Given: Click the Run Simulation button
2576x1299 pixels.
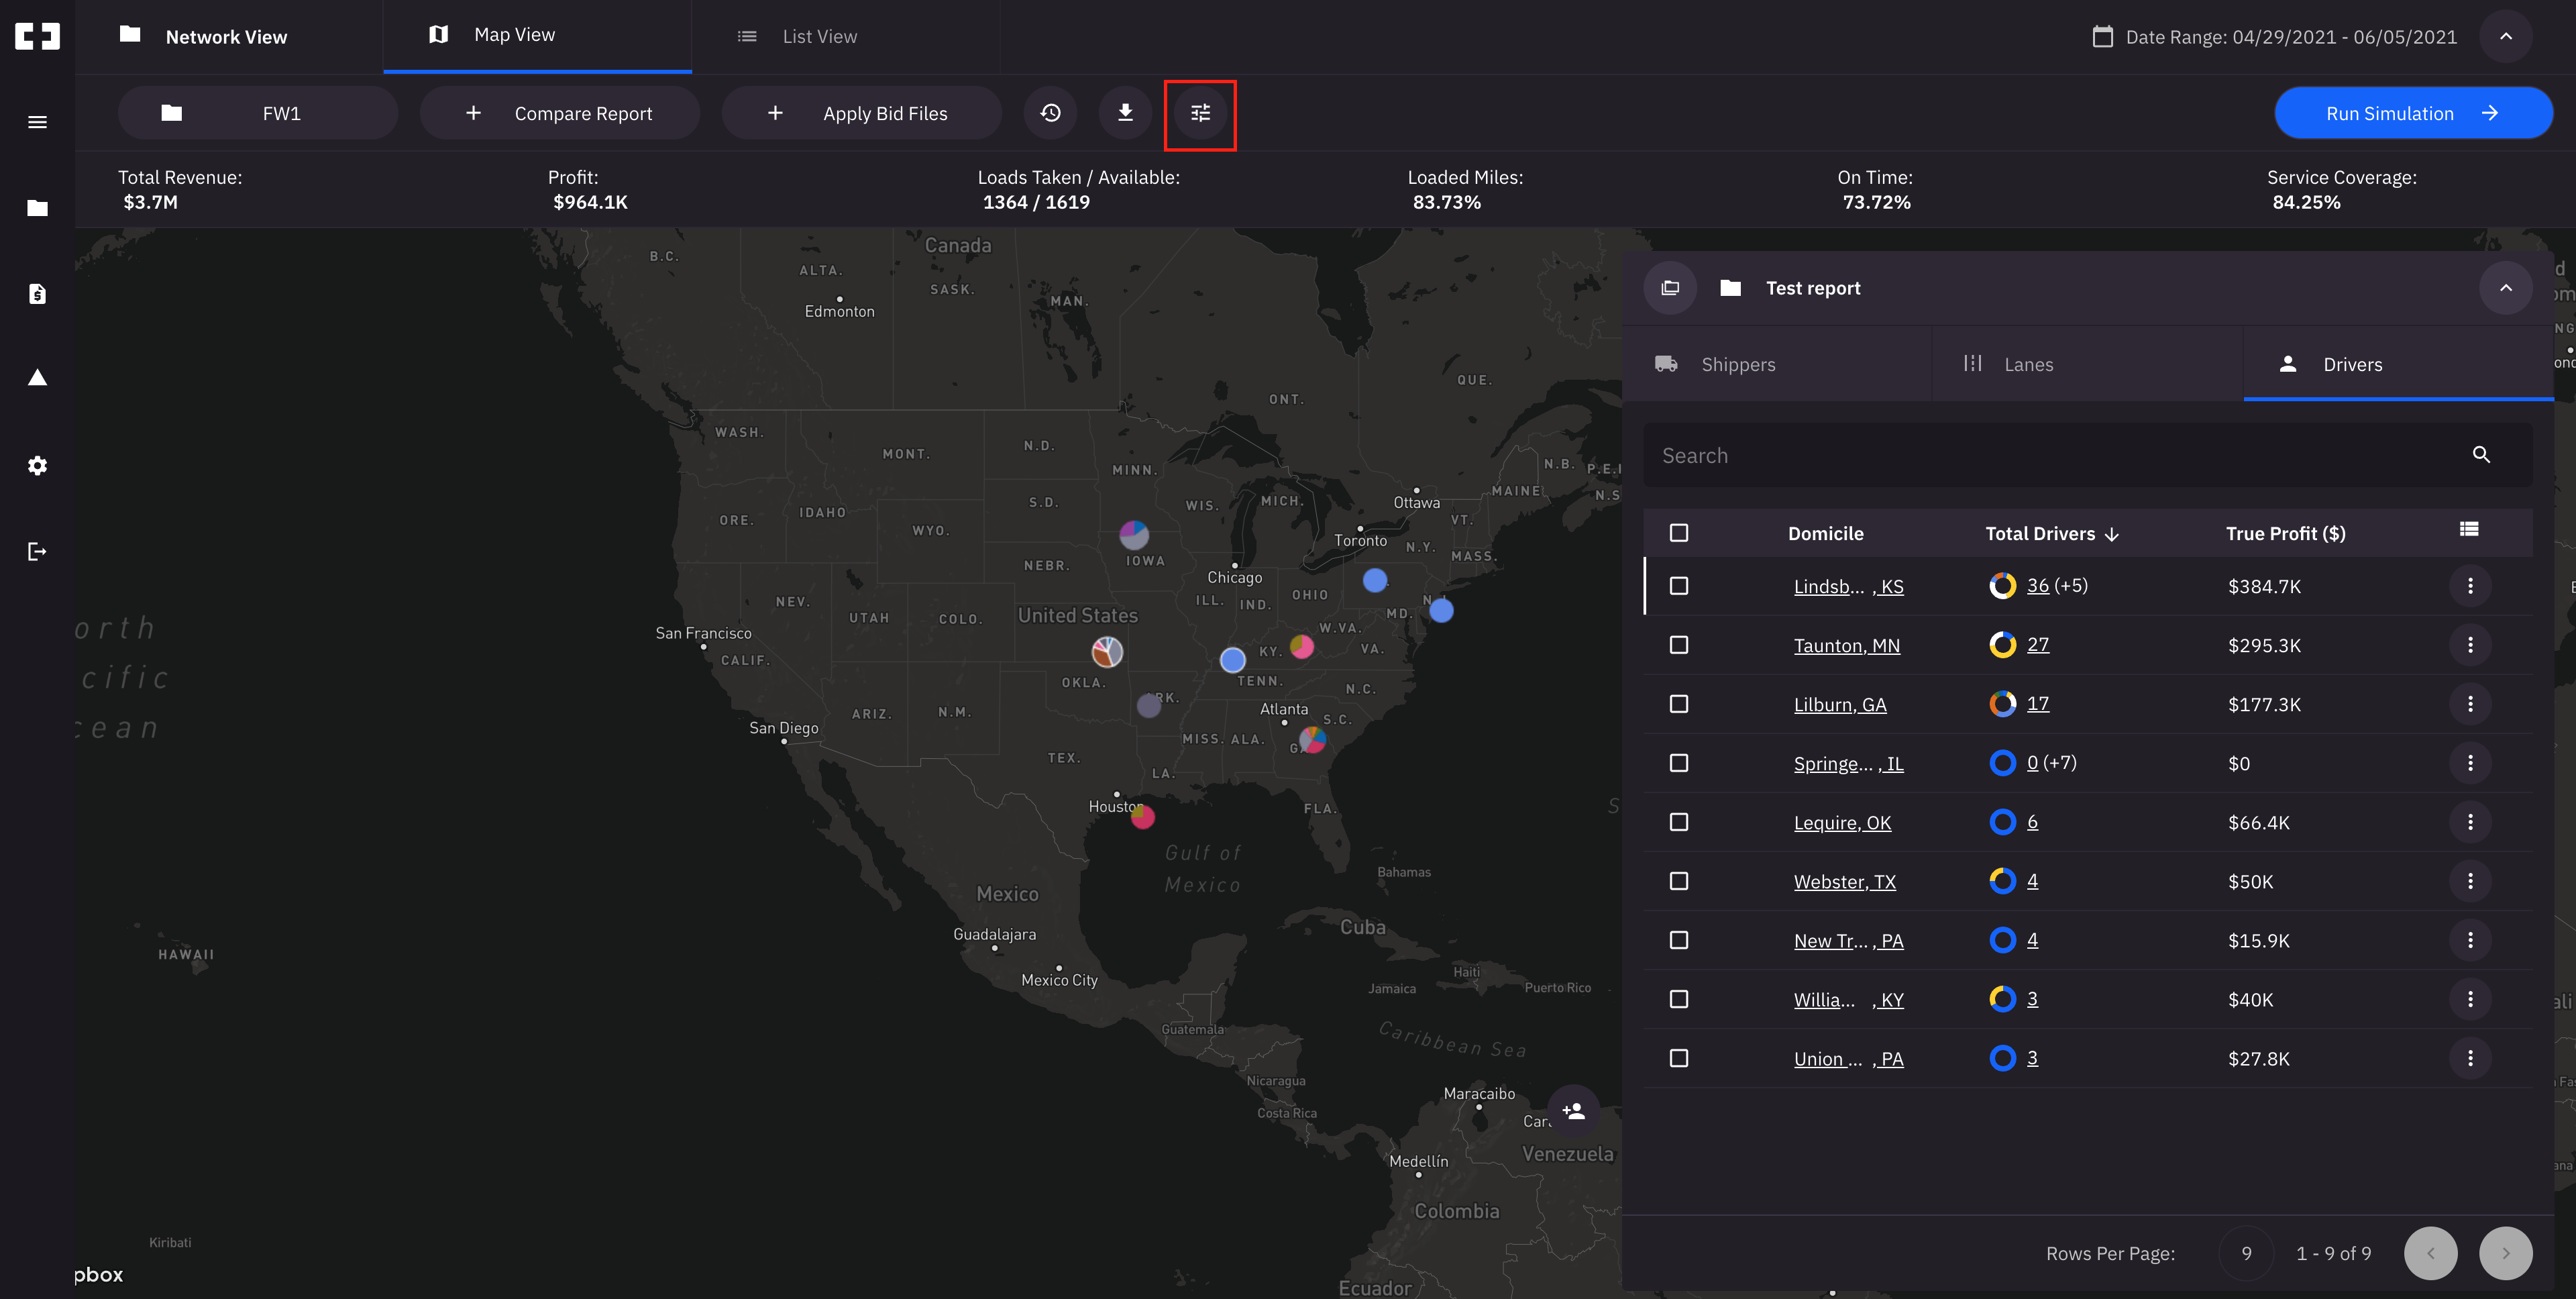Looking at the screenshot, I should coord(2412,114).
